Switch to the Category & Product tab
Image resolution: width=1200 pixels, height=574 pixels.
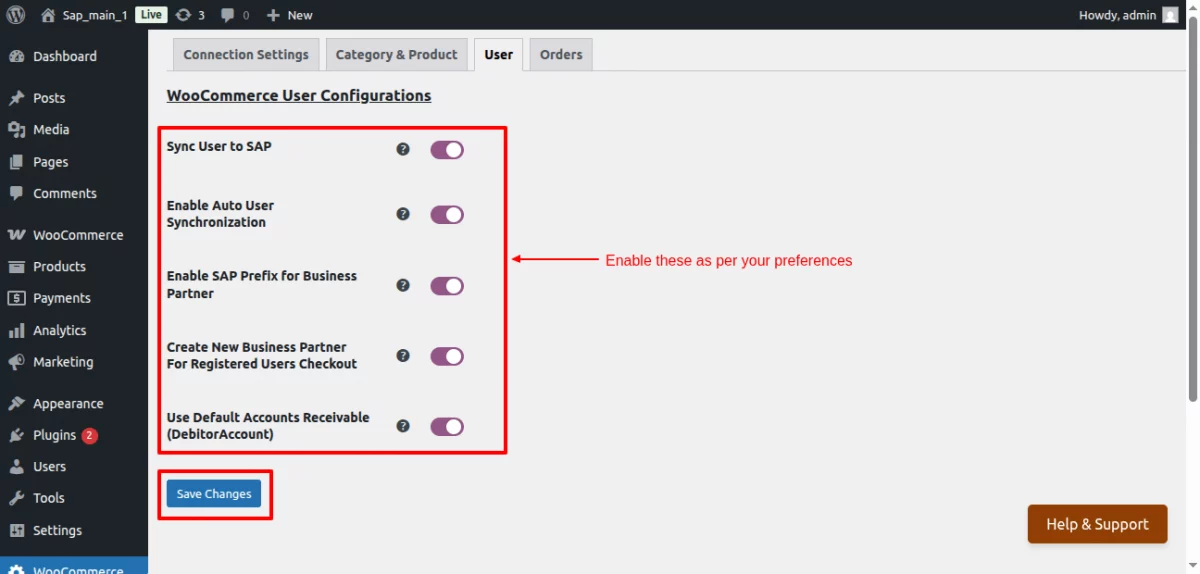(396, 55)
